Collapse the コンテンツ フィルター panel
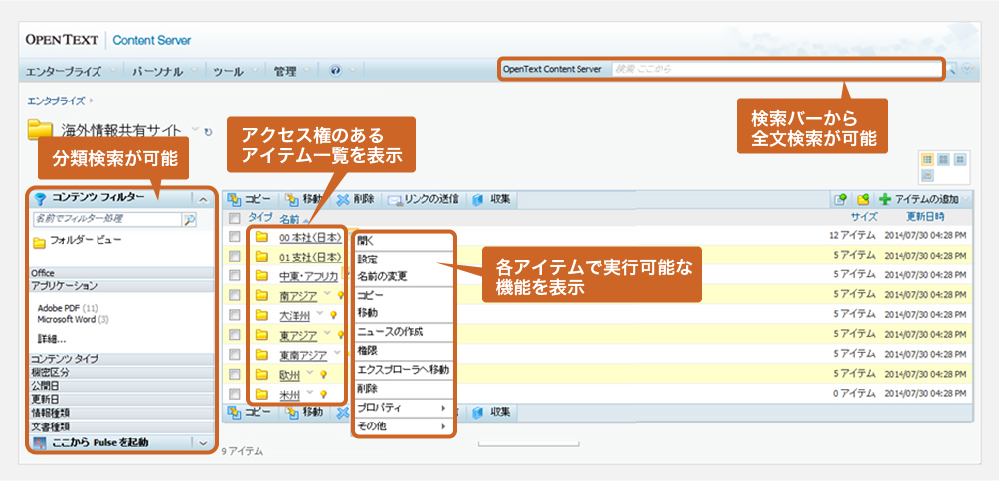 click(203, 198)
